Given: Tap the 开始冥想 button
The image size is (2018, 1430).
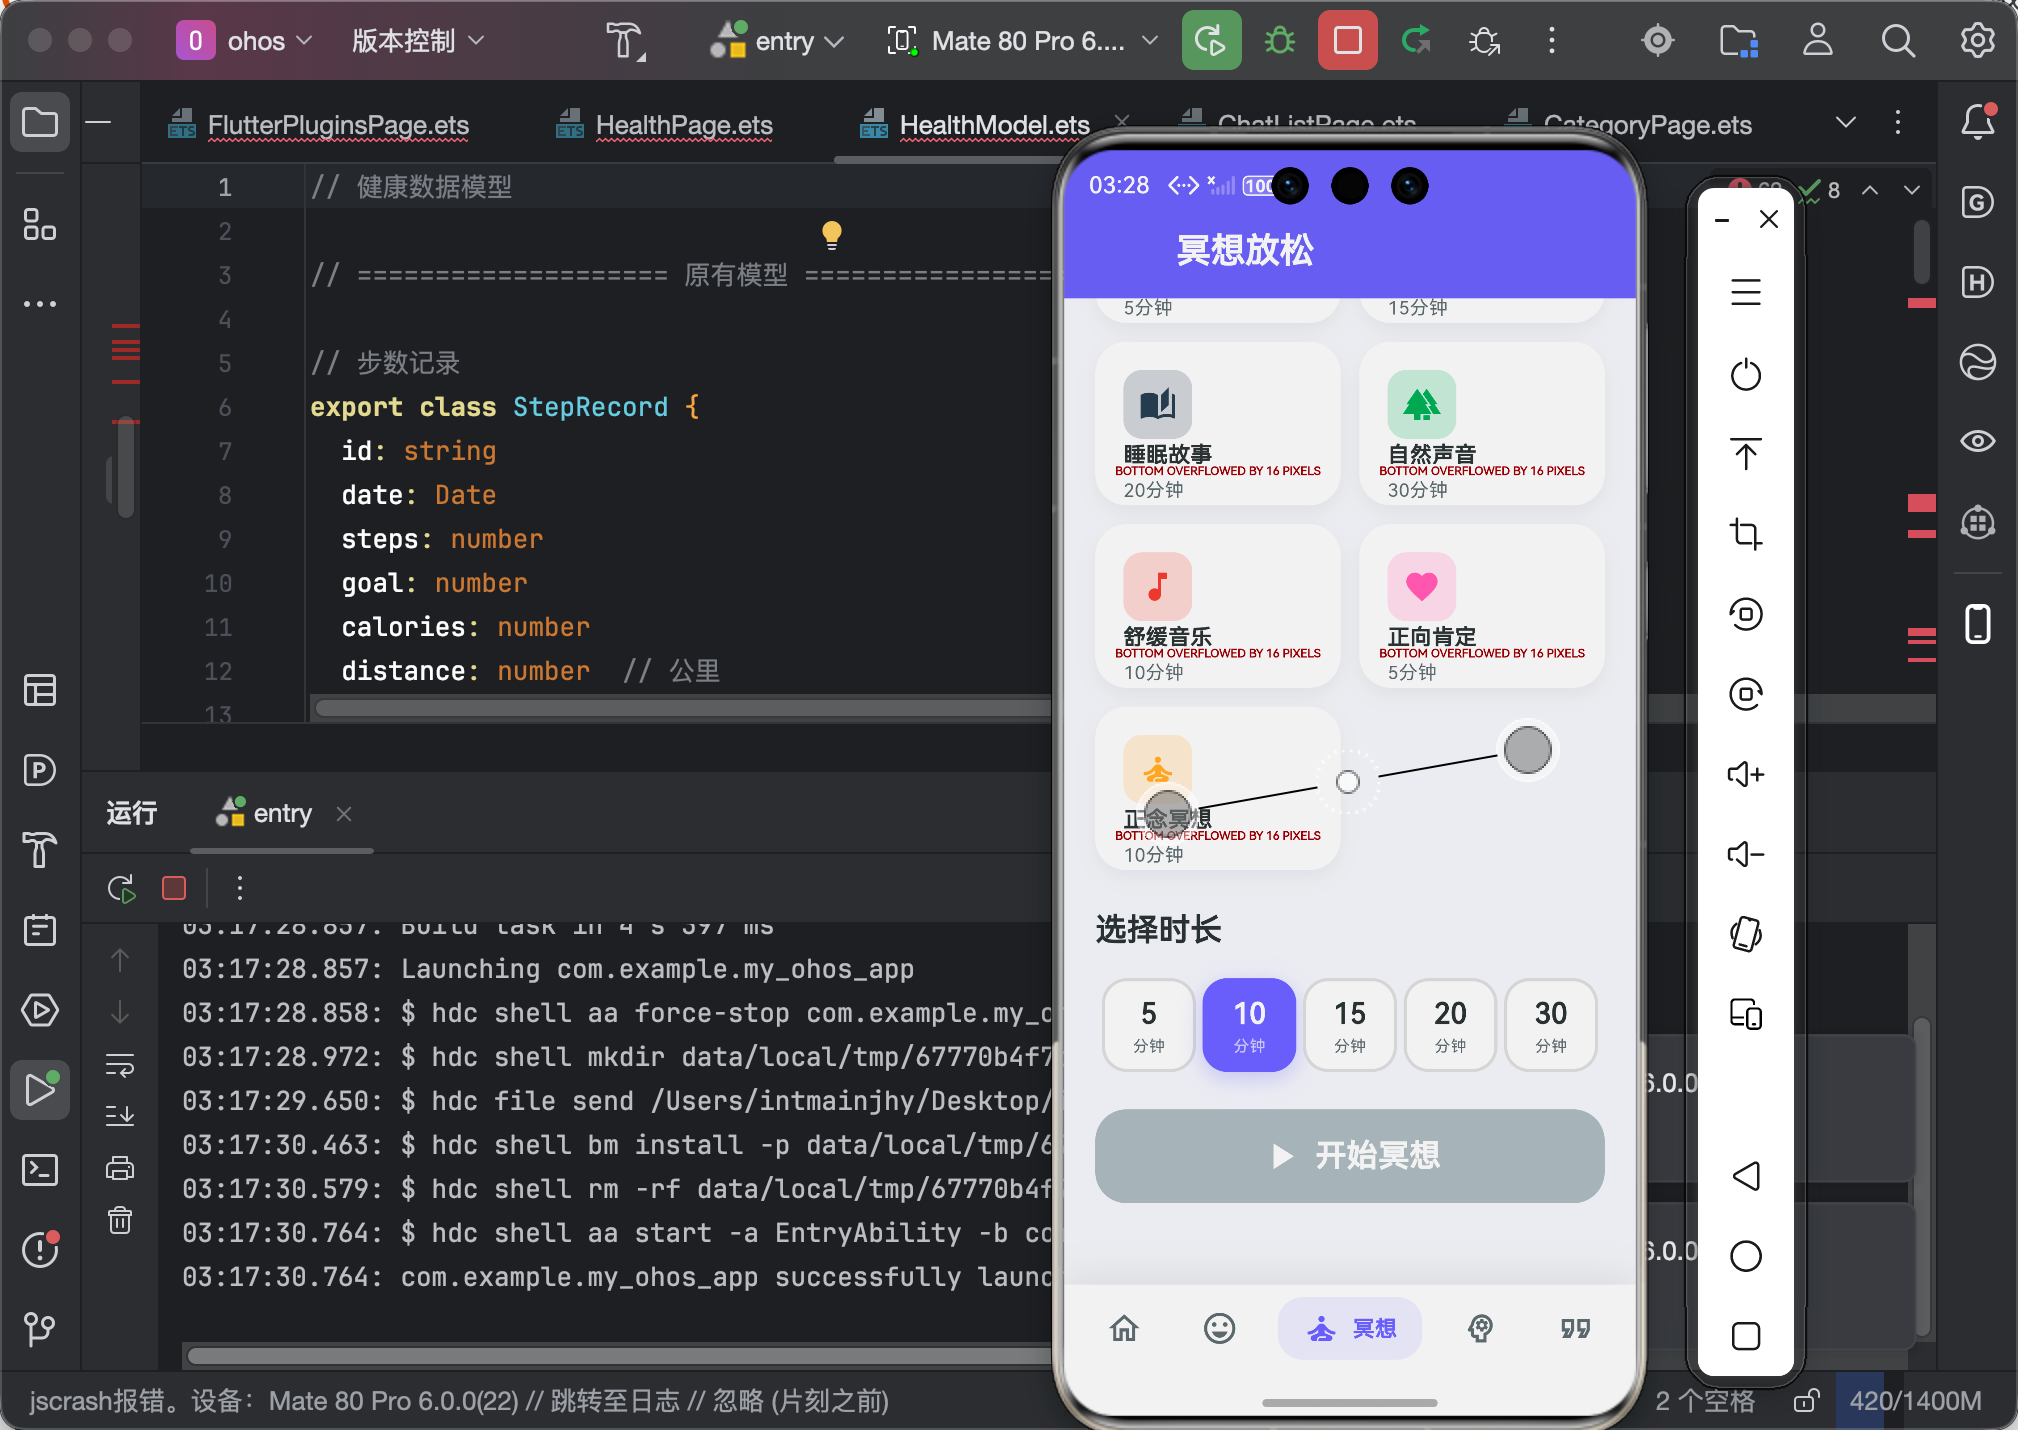Looking at the screenshot, I should click(x=1349, y=1155).
